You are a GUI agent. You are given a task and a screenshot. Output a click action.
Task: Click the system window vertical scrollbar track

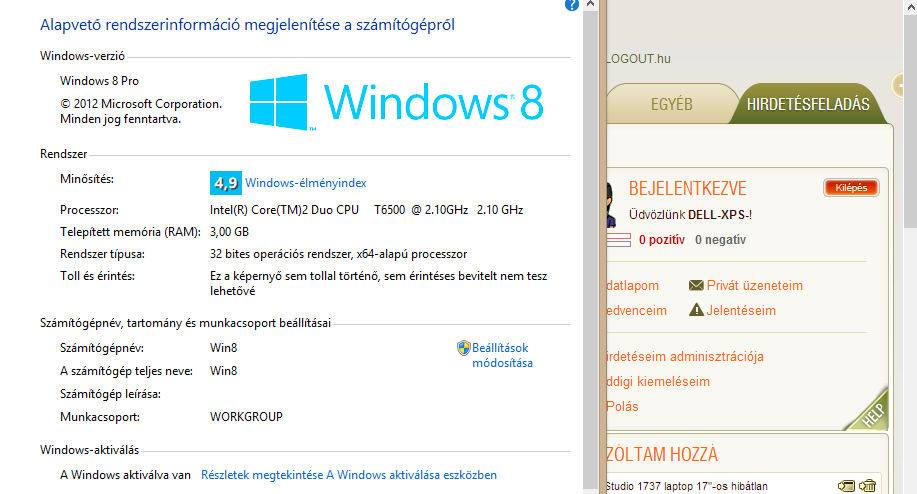point(590,251)
